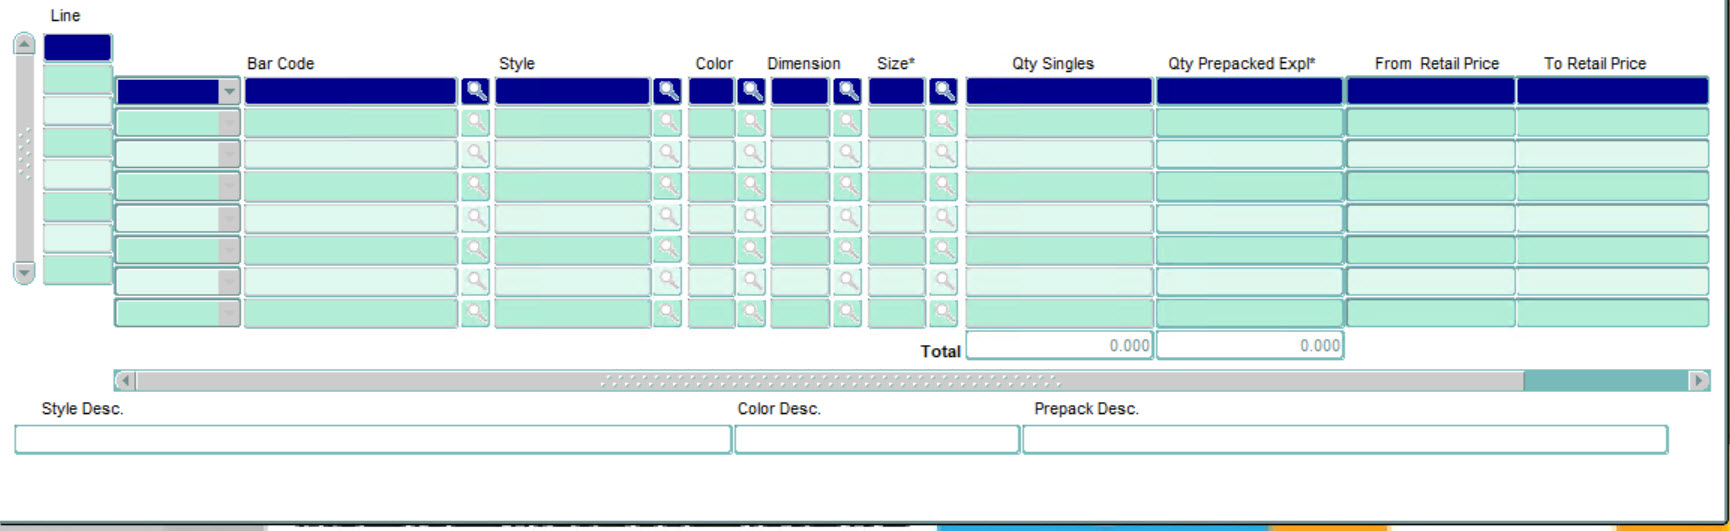The height and width of the screenshot is (531, 1730).
Task: Open Size lookup in last row
Action: coord(942,314)
